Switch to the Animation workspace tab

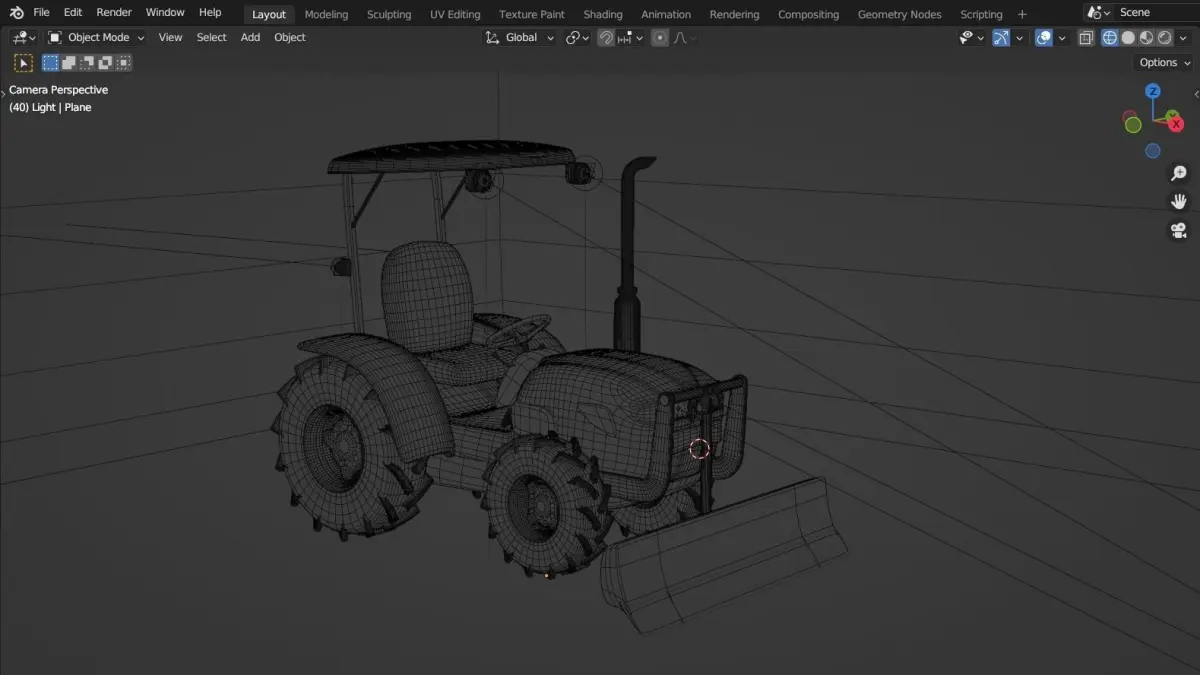[x=666, y=14]
